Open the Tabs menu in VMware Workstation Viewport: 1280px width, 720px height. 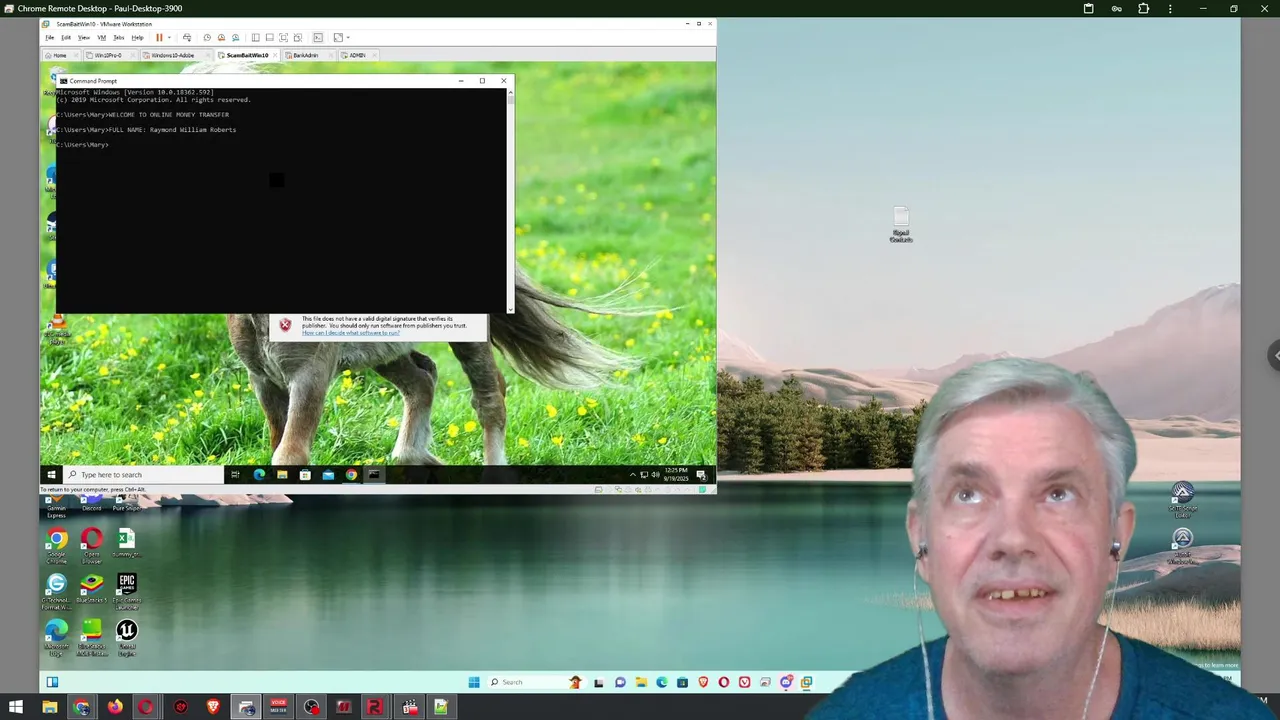click(x=118, y=38)
